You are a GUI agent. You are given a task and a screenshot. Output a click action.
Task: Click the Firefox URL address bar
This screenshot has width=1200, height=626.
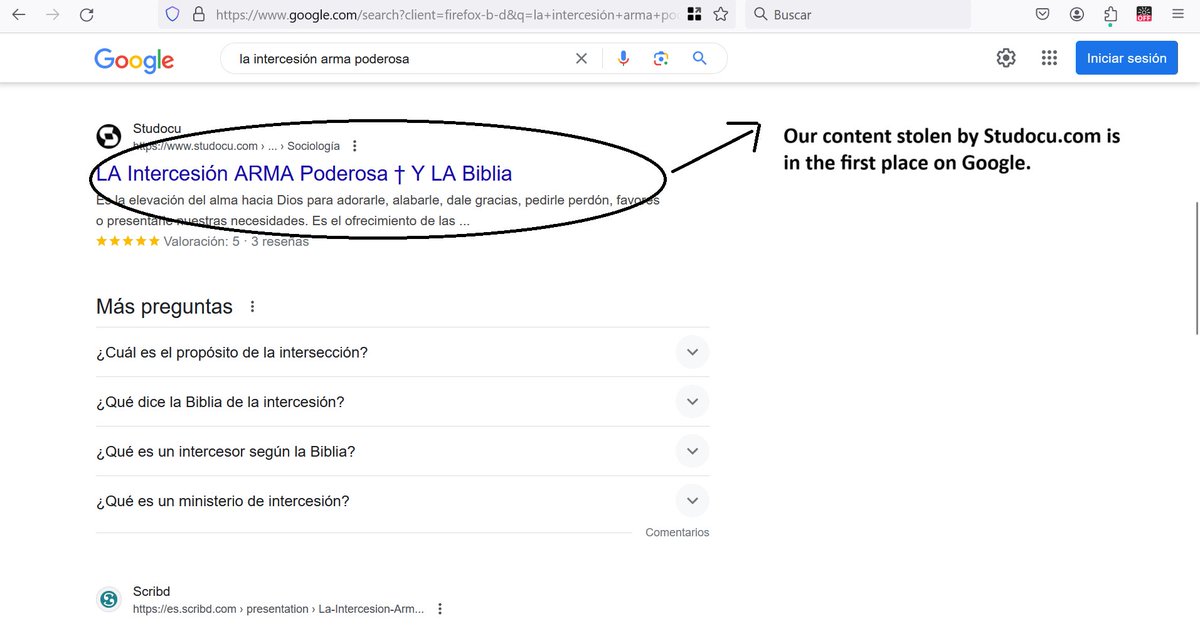coord(445,15)
